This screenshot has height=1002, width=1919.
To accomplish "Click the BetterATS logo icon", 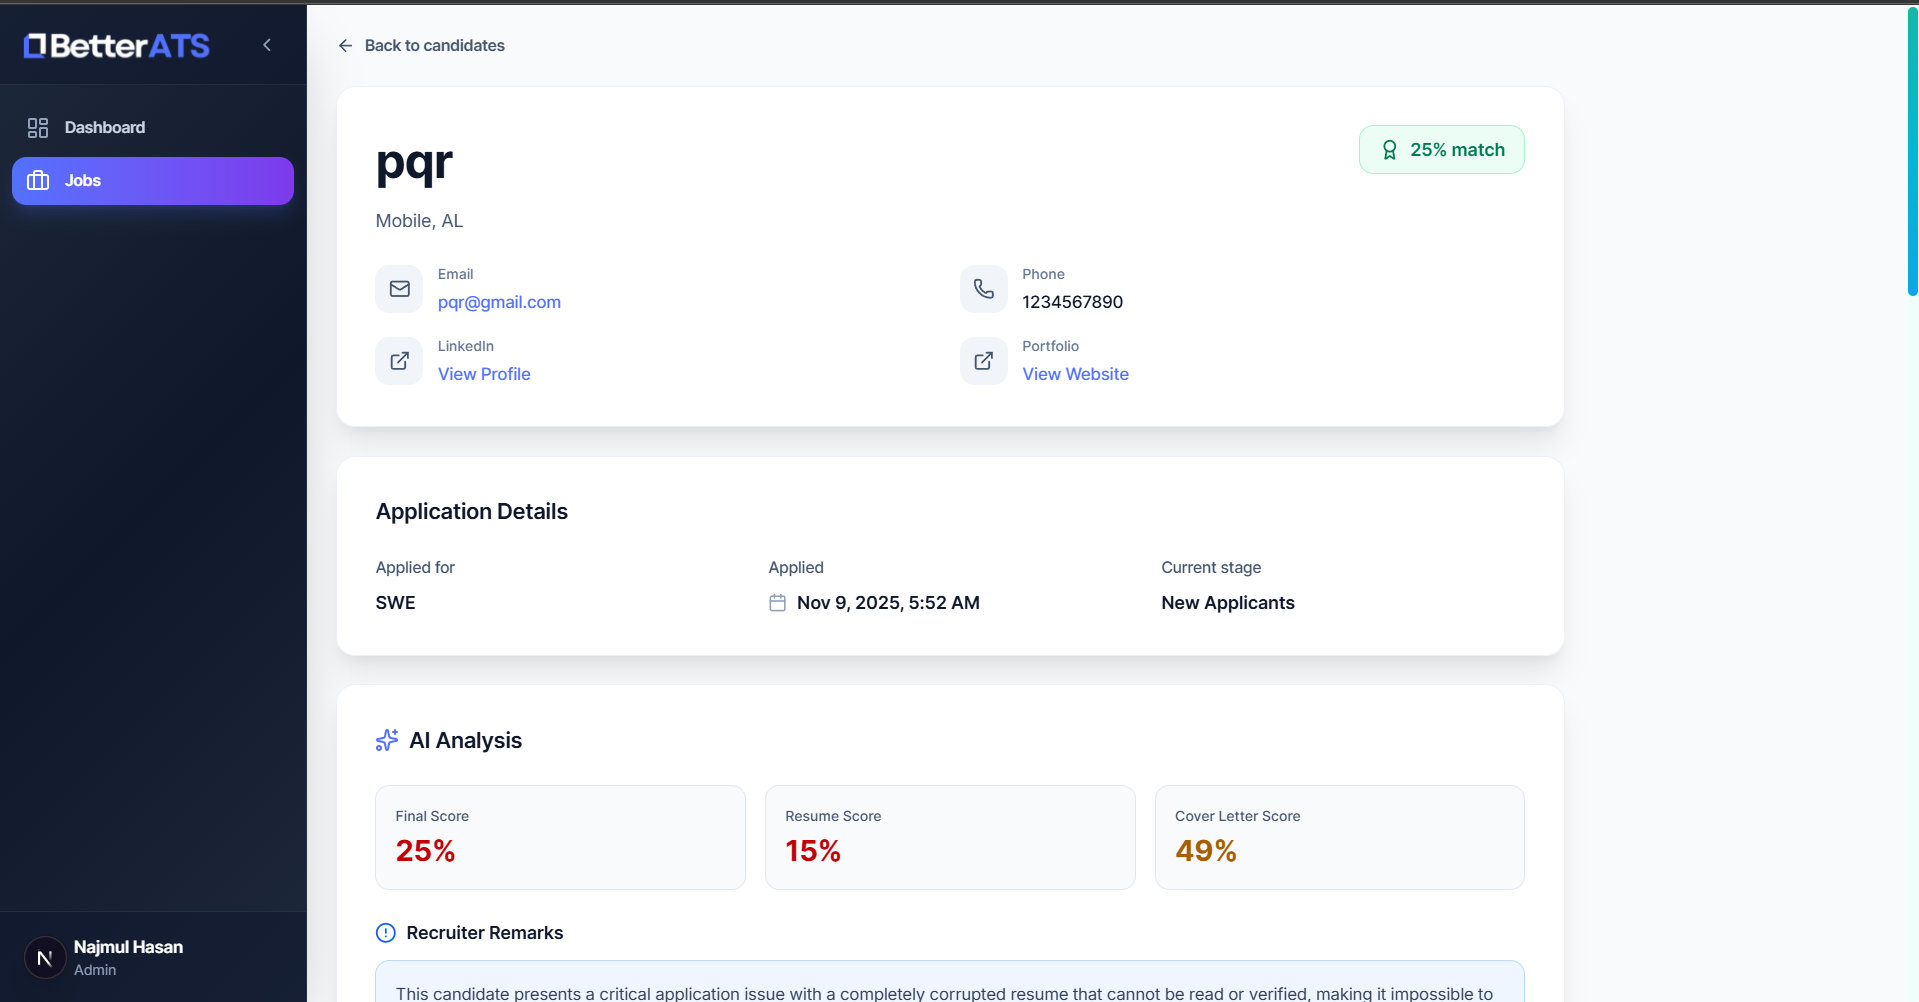I will tap(35, 45).
